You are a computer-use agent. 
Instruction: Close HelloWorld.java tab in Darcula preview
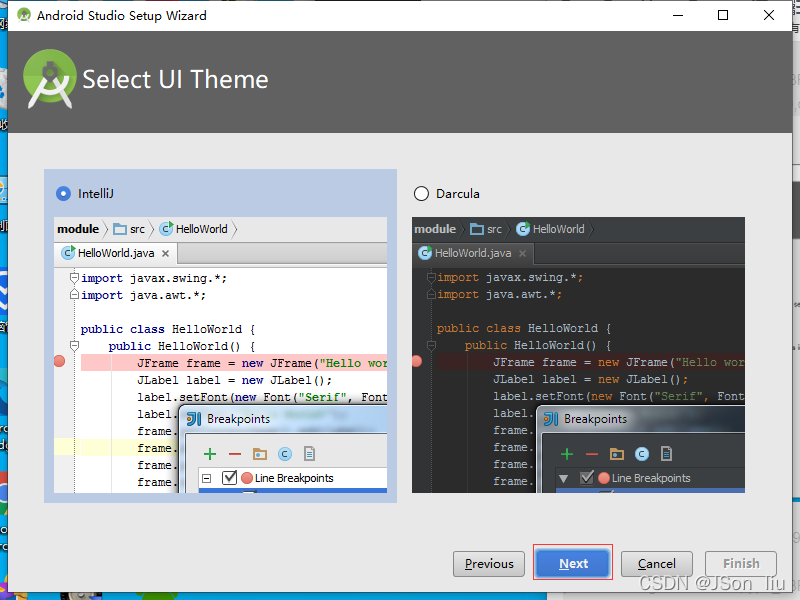pyautogui.click(x=522, y=254)
